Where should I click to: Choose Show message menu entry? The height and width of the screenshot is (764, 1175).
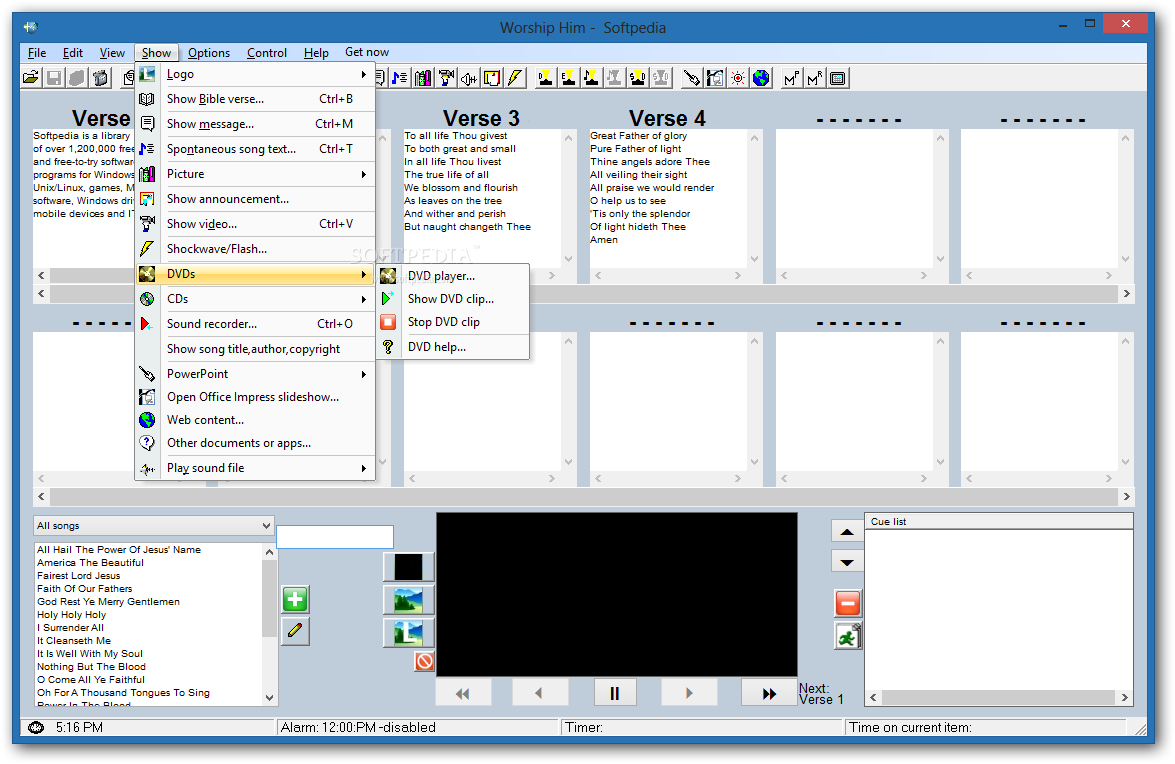pyautogui.click(x=256, y=124)
